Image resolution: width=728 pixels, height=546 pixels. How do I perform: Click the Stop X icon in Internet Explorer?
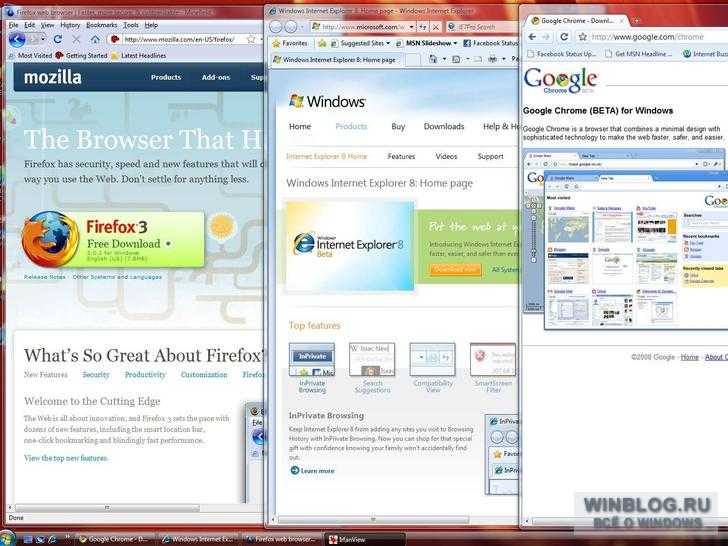436,27
